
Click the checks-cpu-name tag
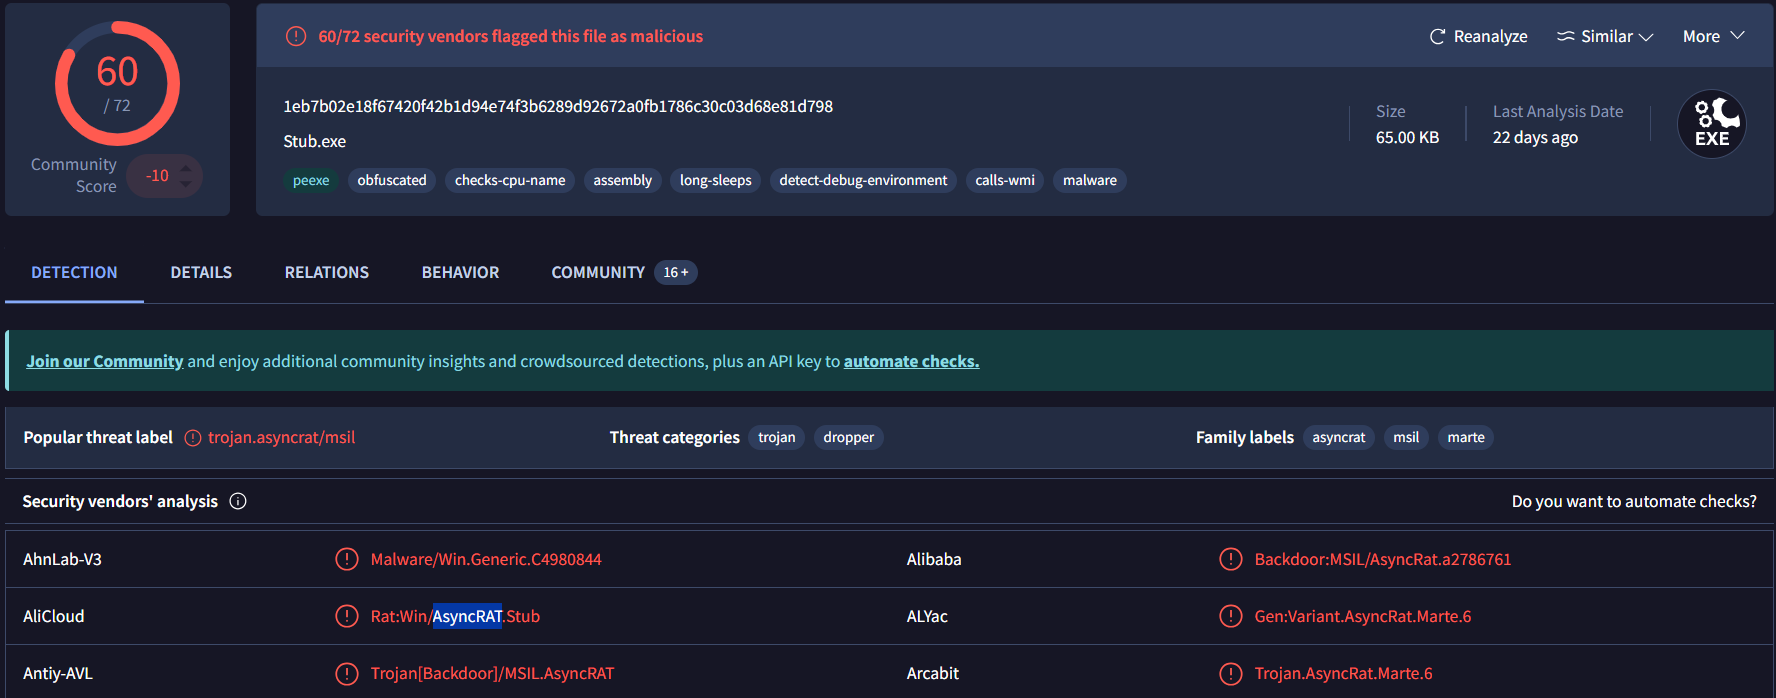tap(510, 180)
